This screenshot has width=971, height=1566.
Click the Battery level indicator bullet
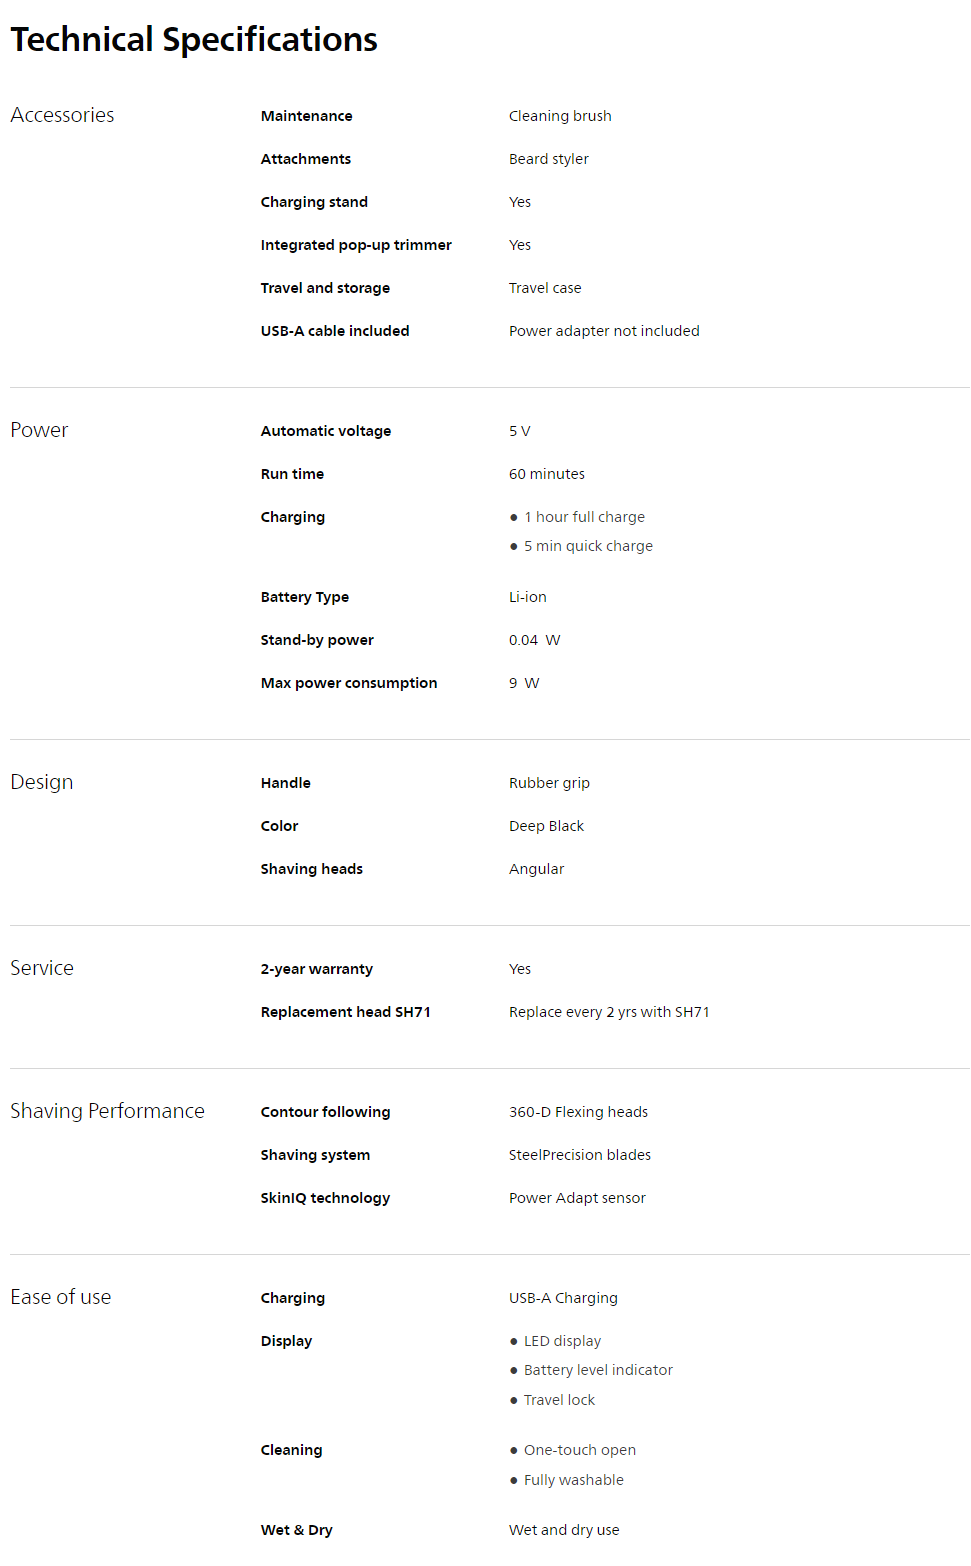coord(598,1370)
